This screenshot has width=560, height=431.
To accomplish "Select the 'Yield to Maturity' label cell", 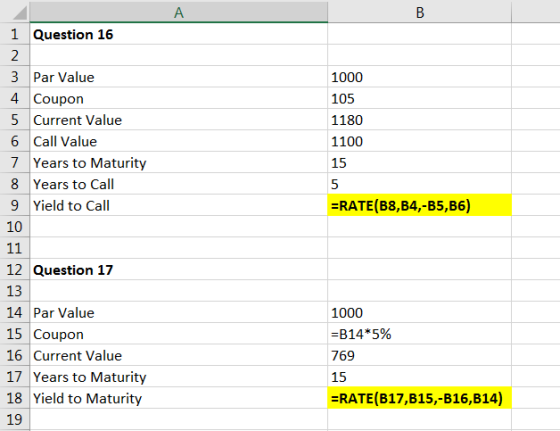I will coord(179,398).
